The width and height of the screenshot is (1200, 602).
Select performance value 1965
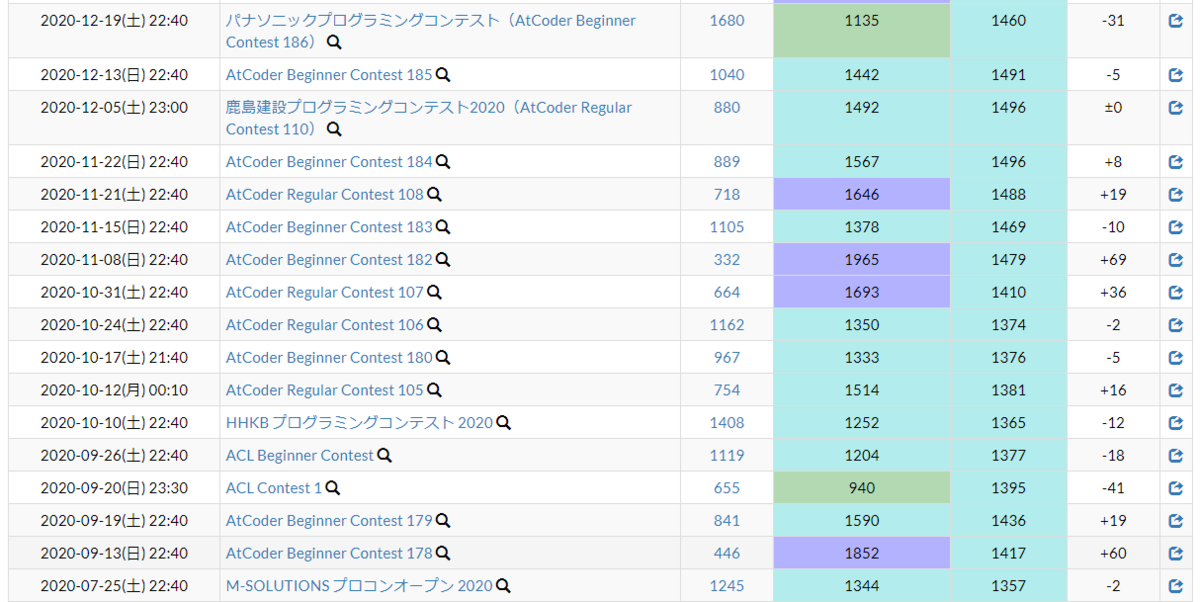862,260
